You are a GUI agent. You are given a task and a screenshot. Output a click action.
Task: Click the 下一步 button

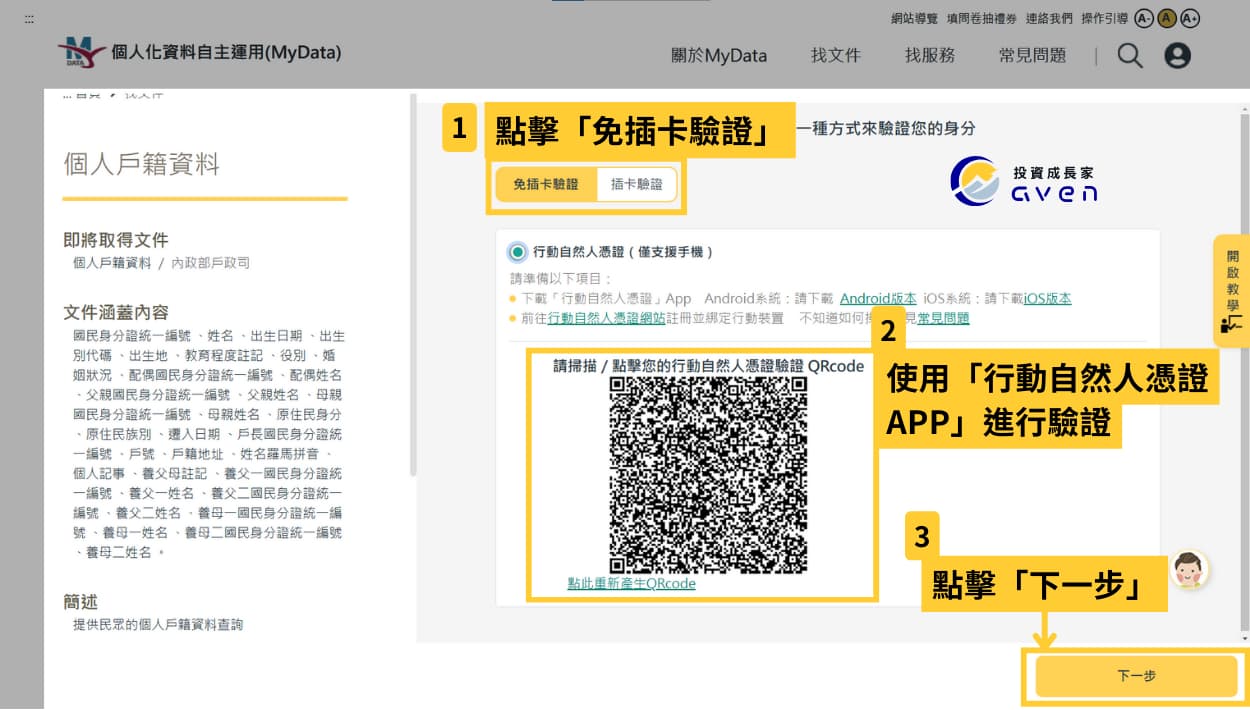click(x=1137, y=676)
